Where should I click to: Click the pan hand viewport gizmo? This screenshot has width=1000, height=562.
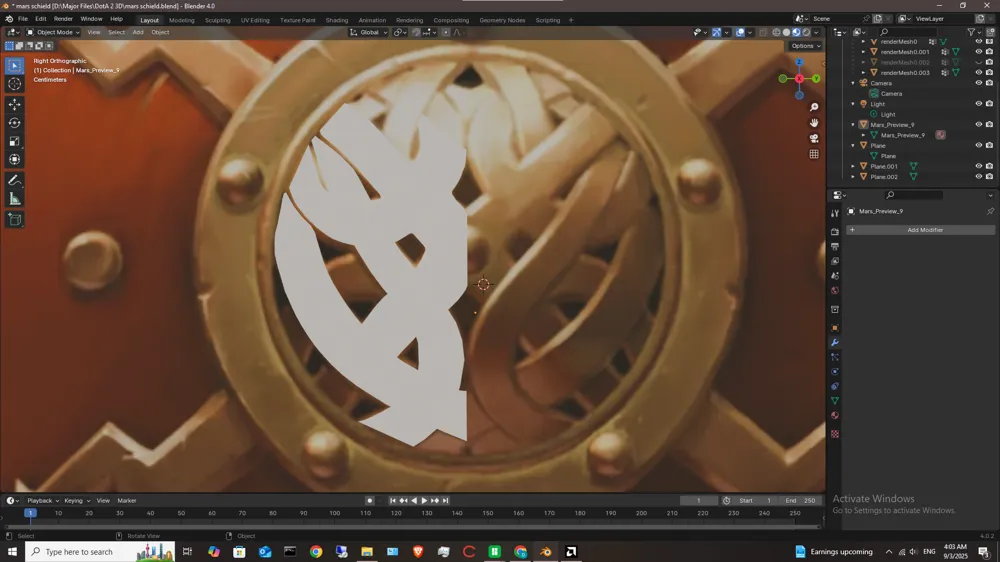pos(814,122)
